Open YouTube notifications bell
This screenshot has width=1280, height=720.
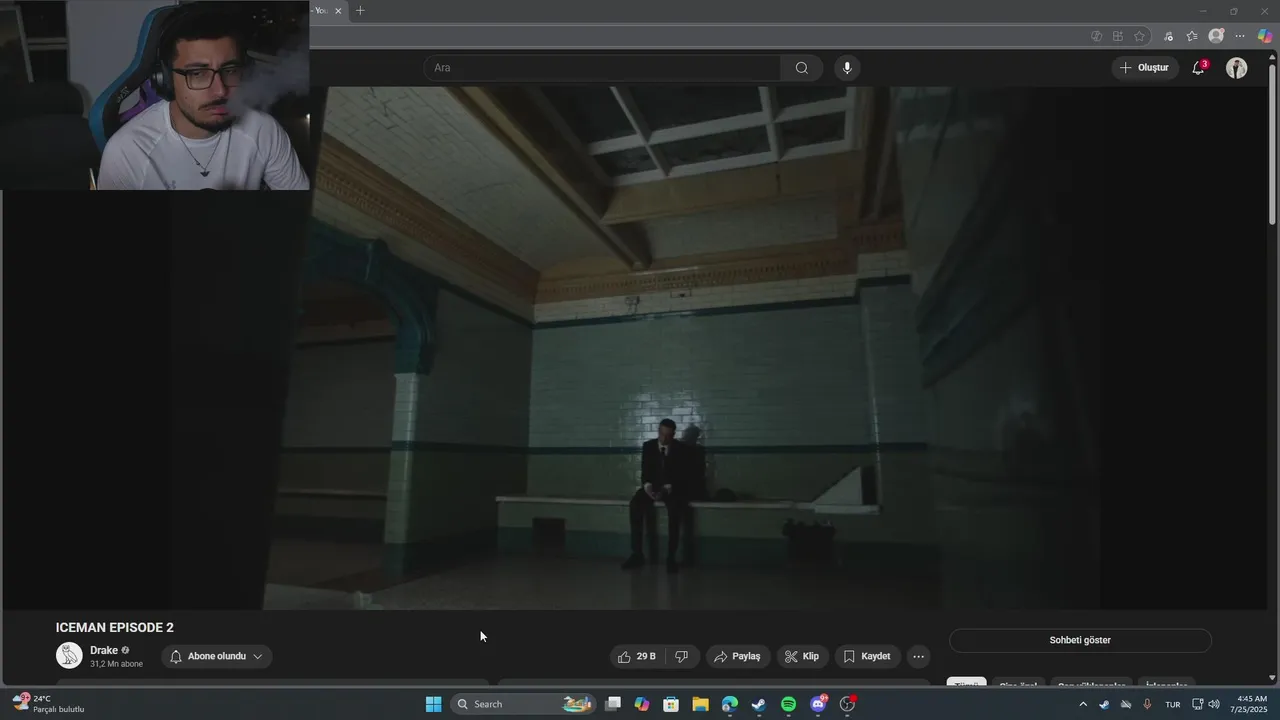1198,68
